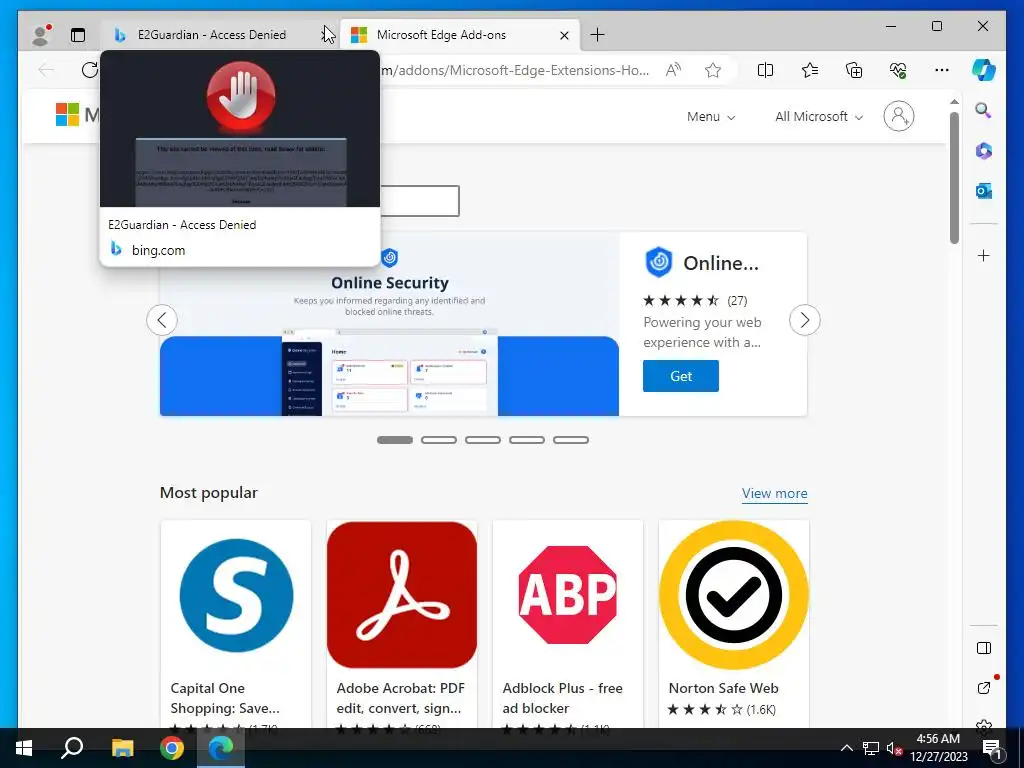Click bing.com in tab preview
Image resolution: width=1024 pixels, height=768 pixels.
coord(158,250)
